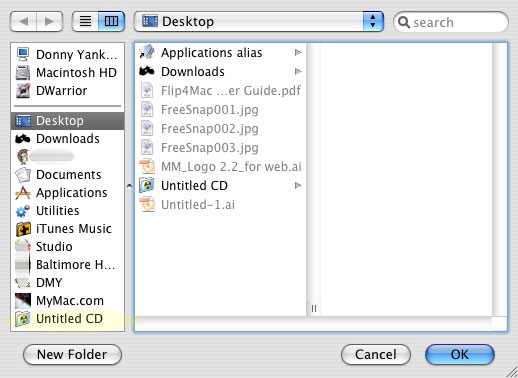Viewport: 518px width, 378px height.
Task: Click "Applications alias" name in list
Action: [x=212, y=53]
